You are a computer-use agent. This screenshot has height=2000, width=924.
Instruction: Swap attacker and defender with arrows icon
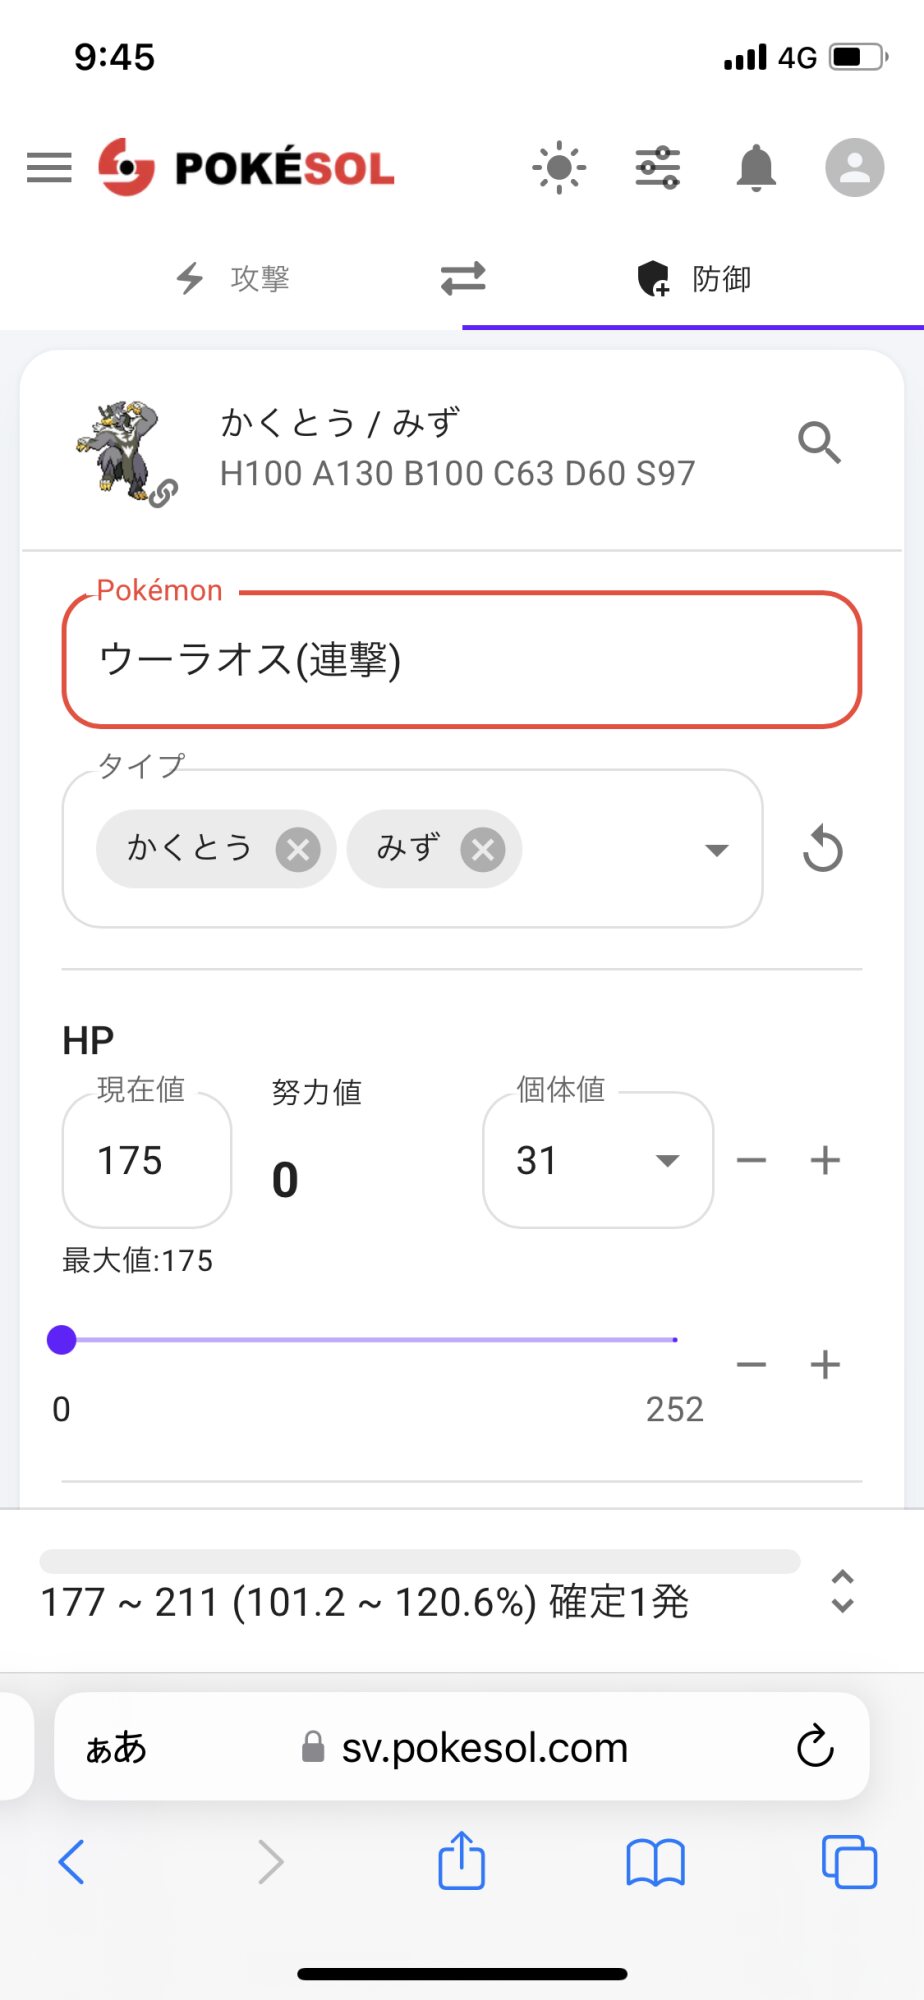[x=463, y=278]
